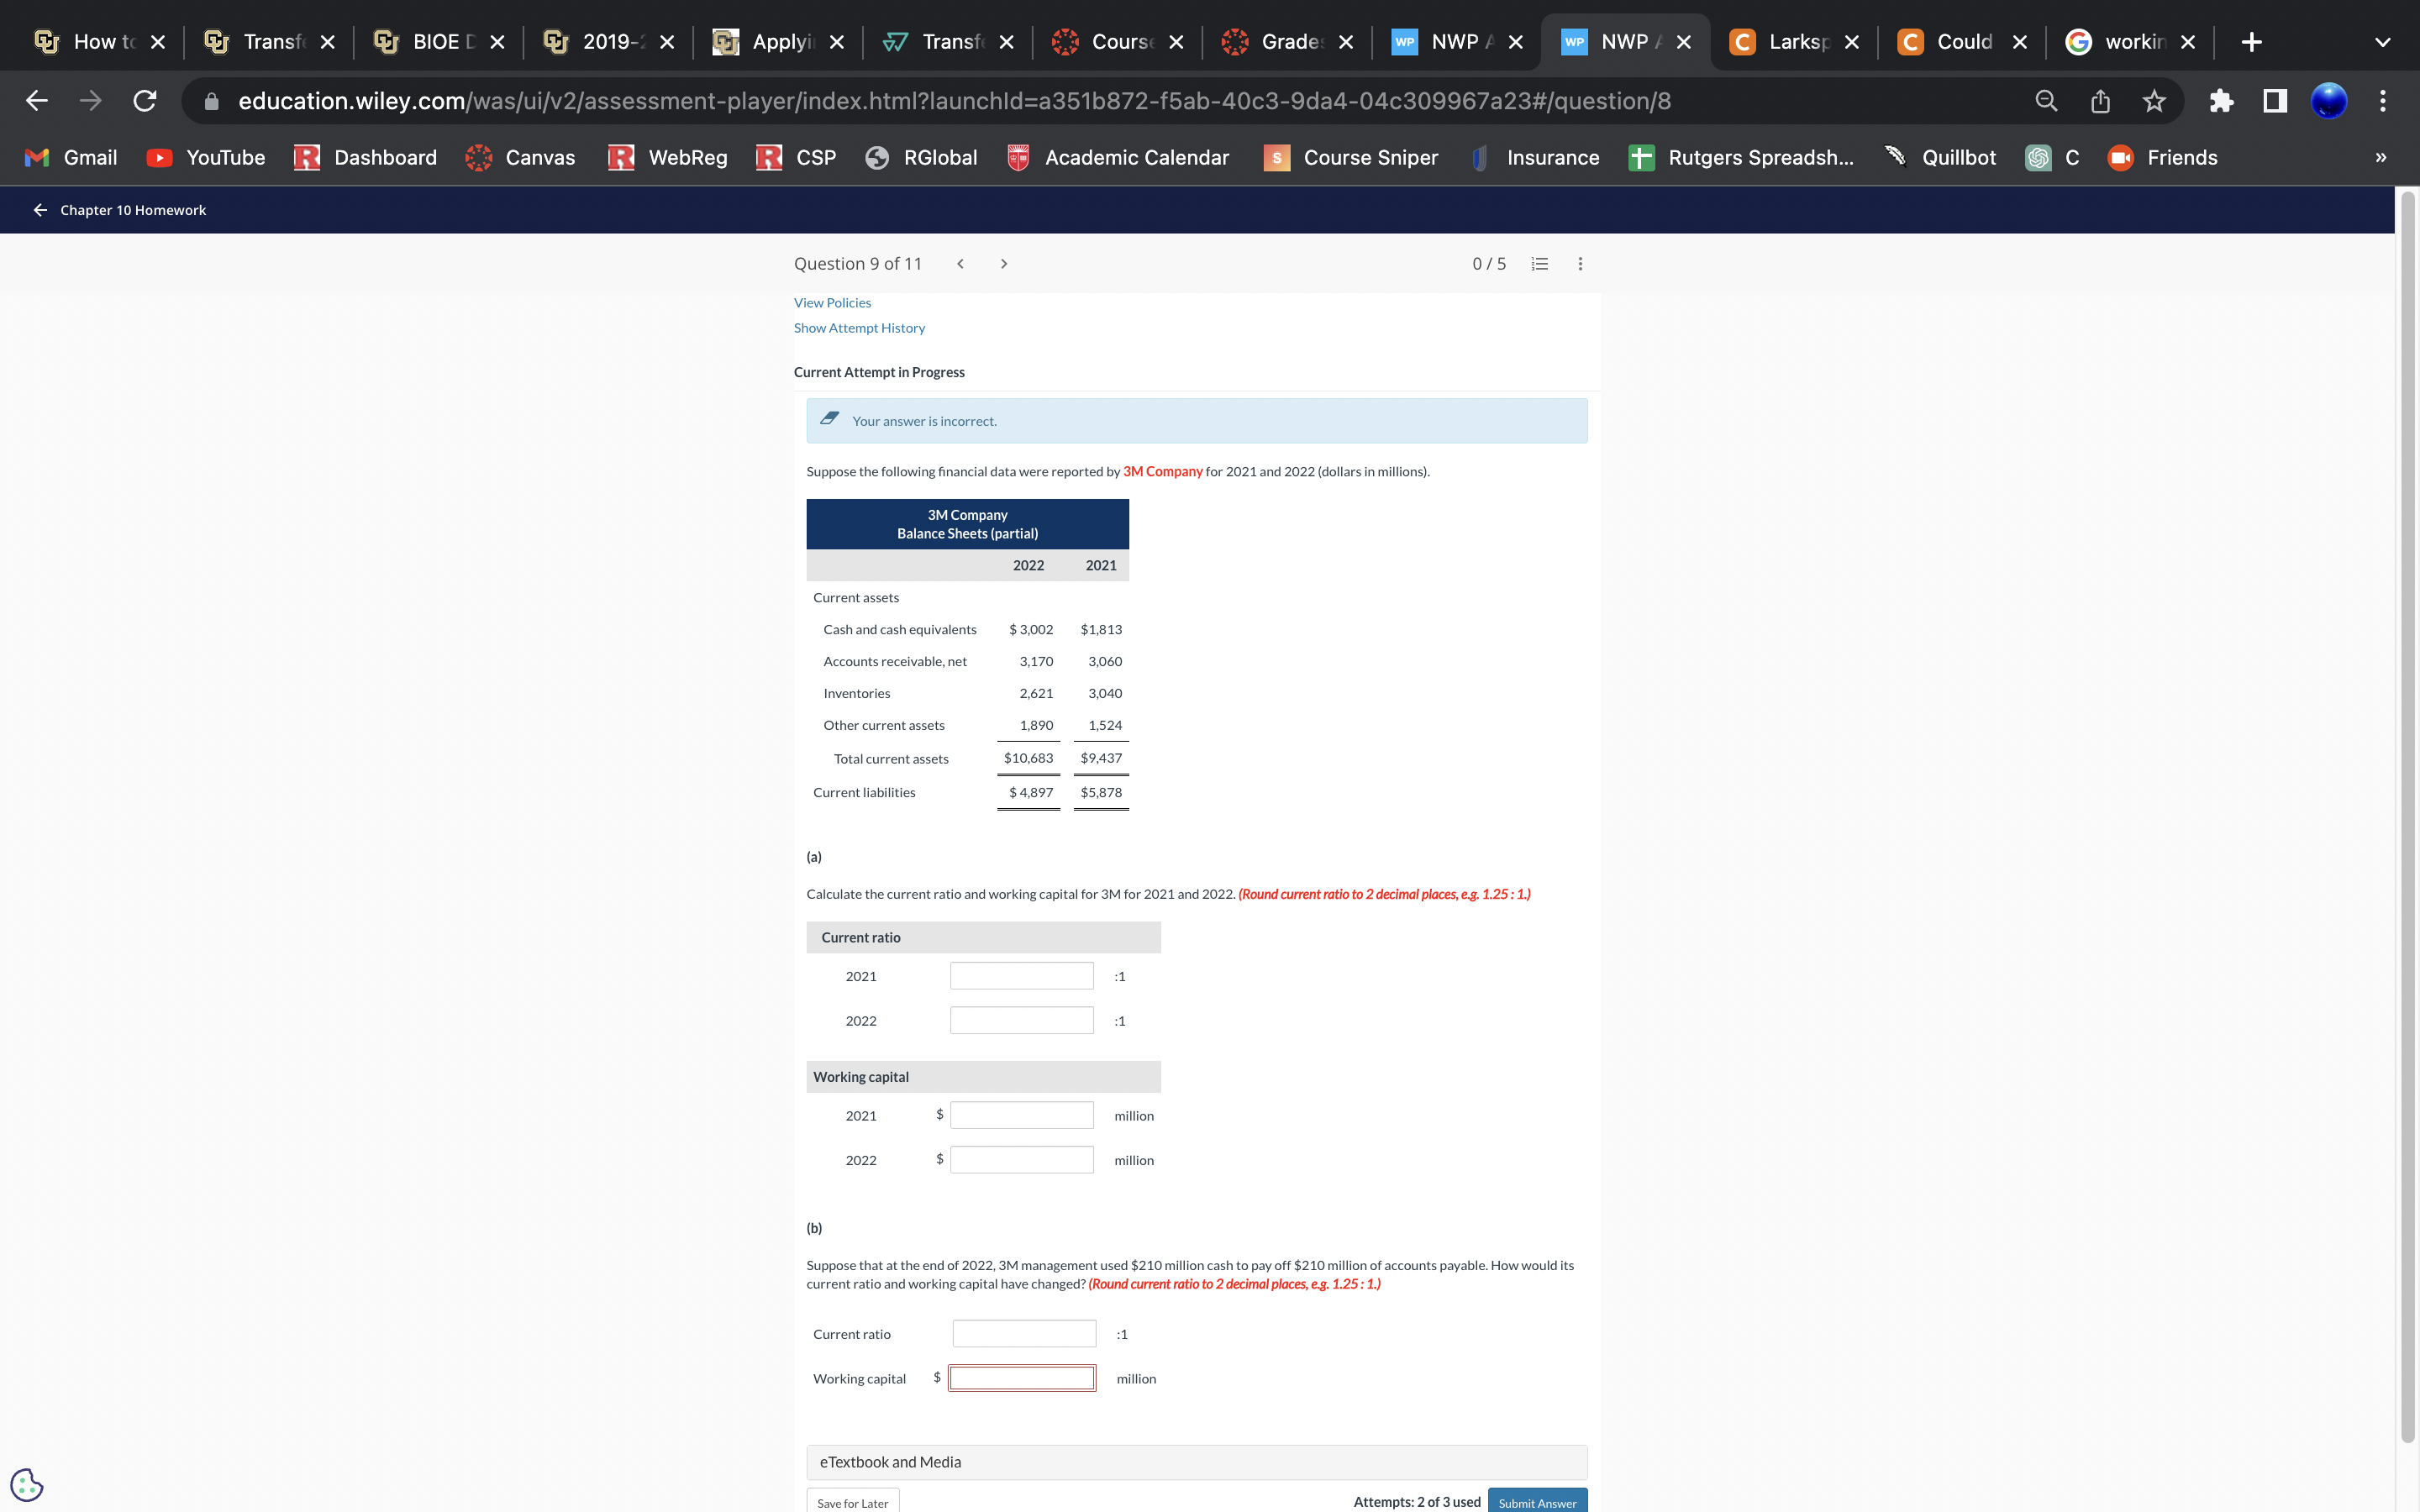Screen dimensions: 2420x1512
Task: Open the Canvas bookmark
Action: click(x=521, y=158)
